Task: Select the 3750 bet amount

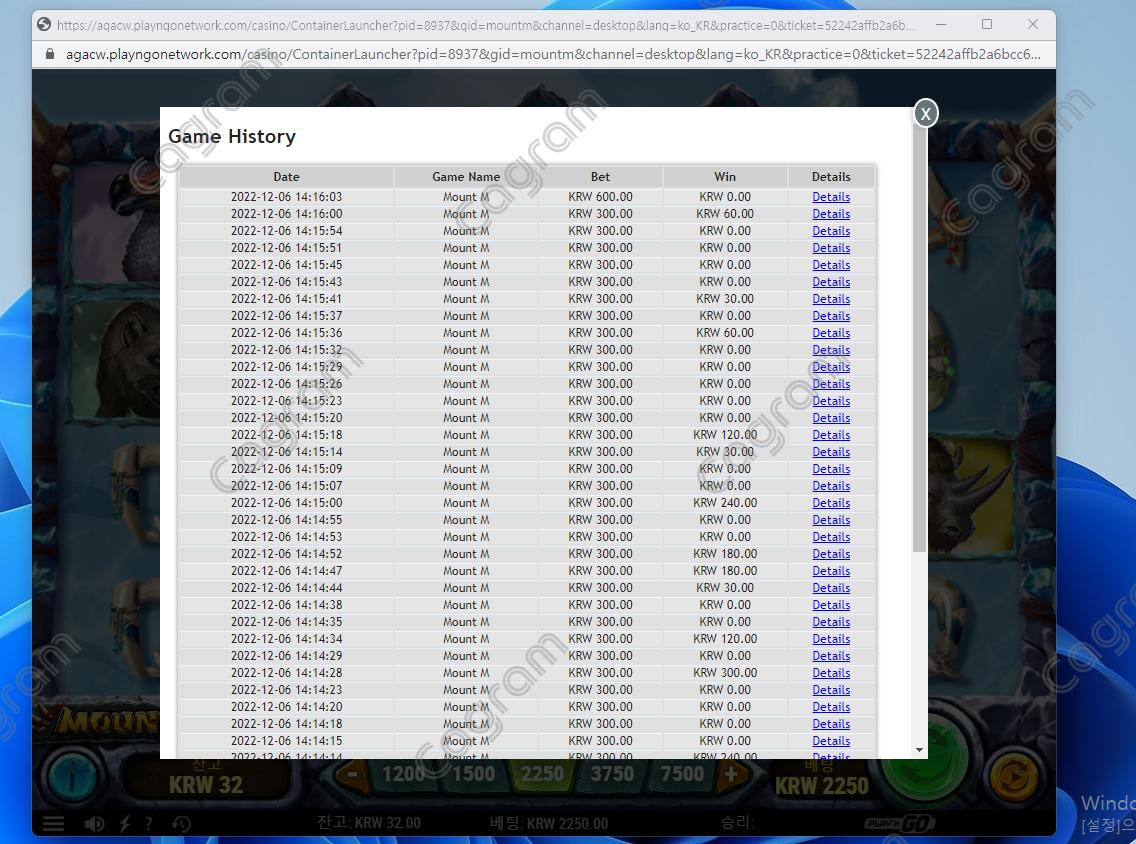Action: [612, 774]
